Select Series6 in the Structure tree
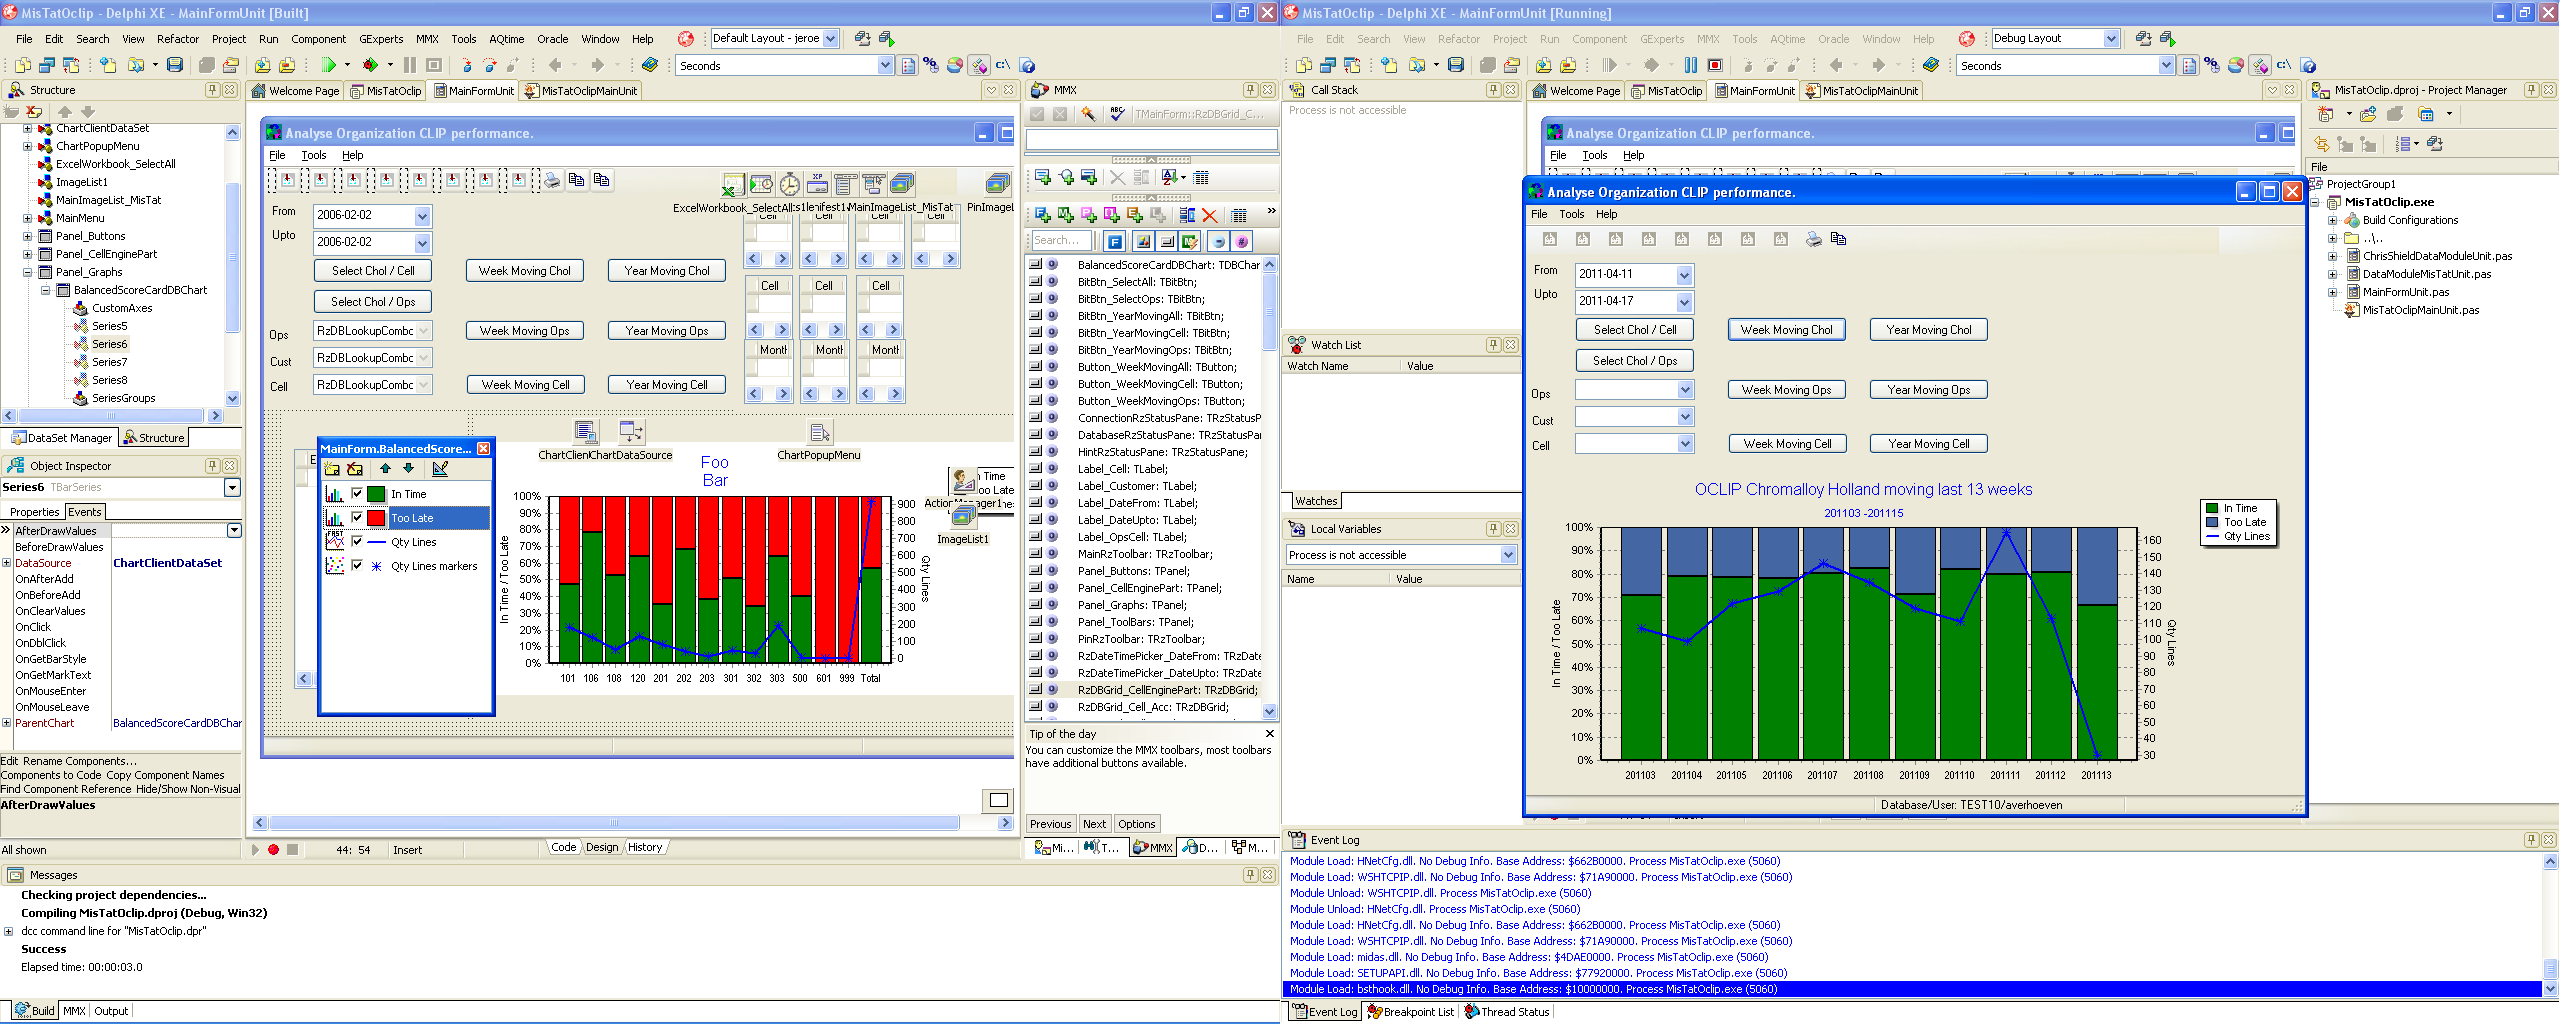The height and width of the screenshot is (1024, 2560). pyautogui.click(x=109, y=344)
